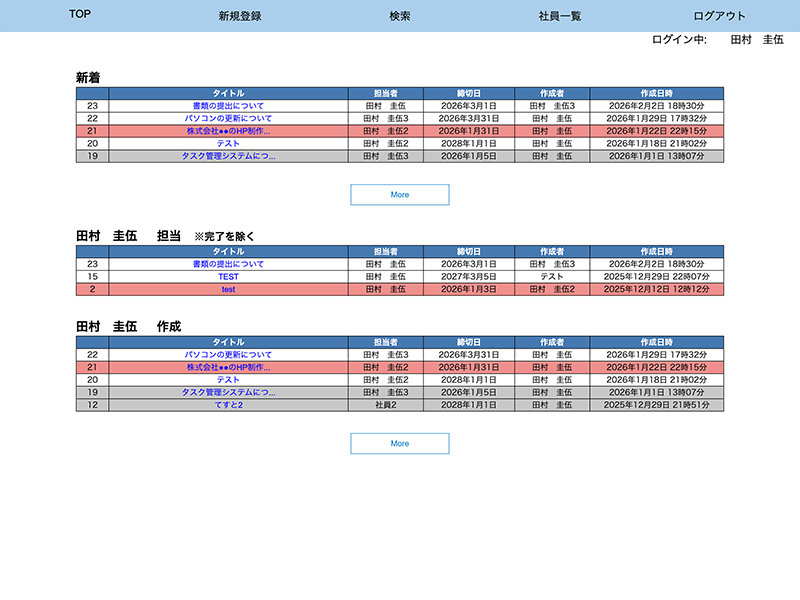The height and width of the screenshot is (600, 800).
Task: Open パソコンの更新について in the 新着 table
Action: (x=228, y=118)
